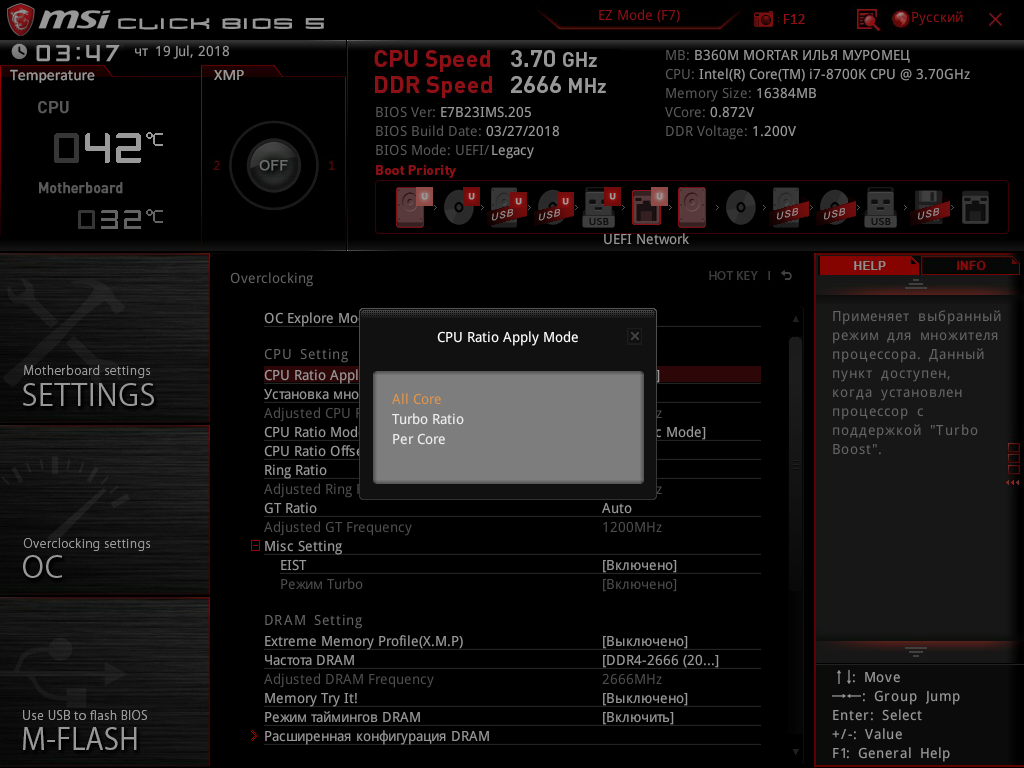The width and height of the screenshot is (1024, 768).
Task: Select the Memory Try It! row
Action: (512, 698)
